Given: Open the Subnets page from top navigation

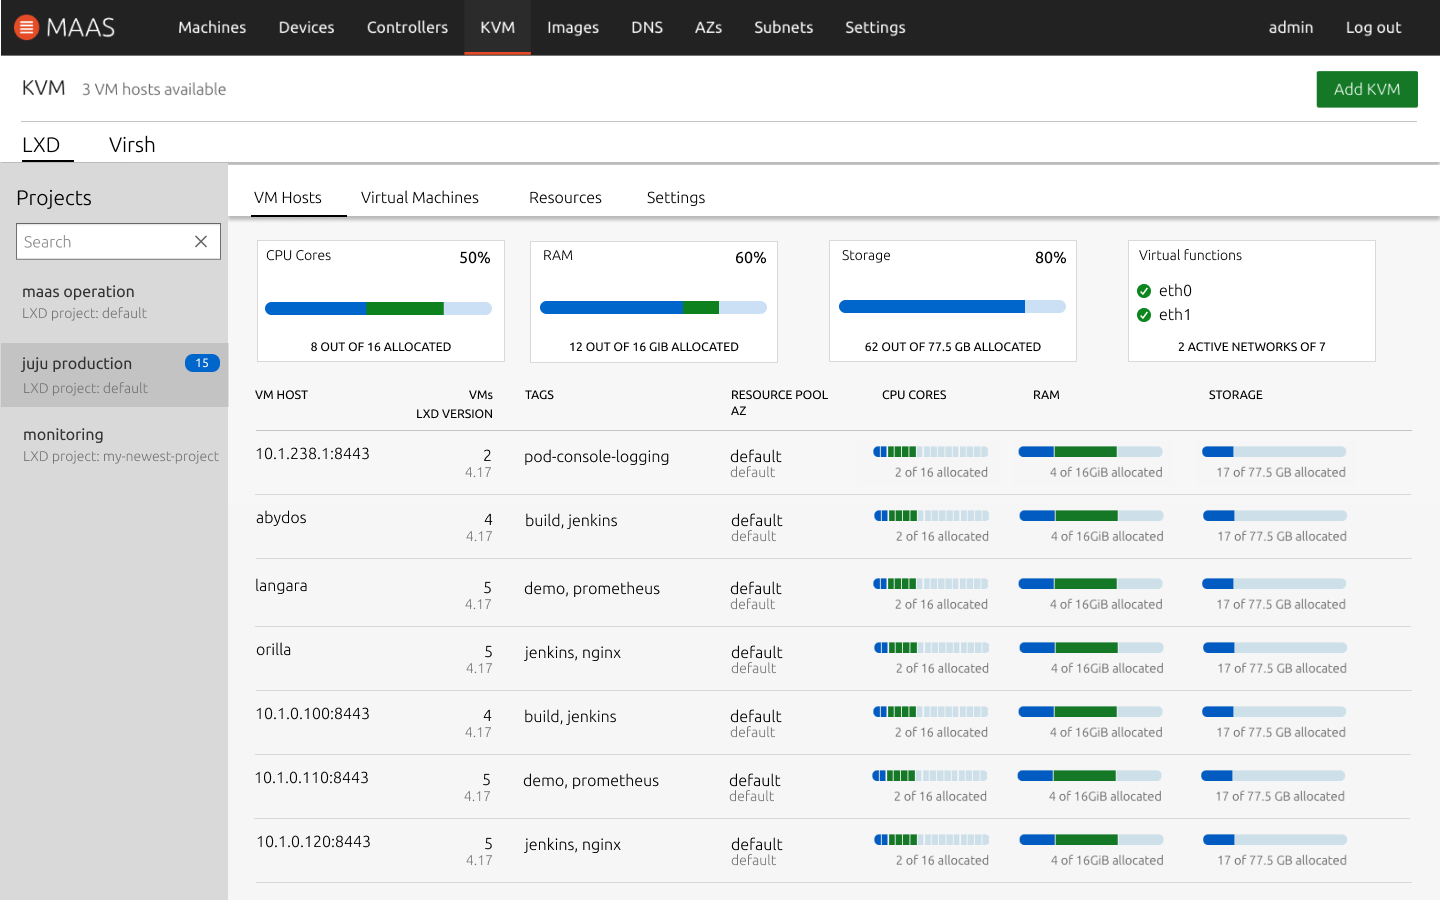Looking at the screenshot, I should [x=783, y=27].
